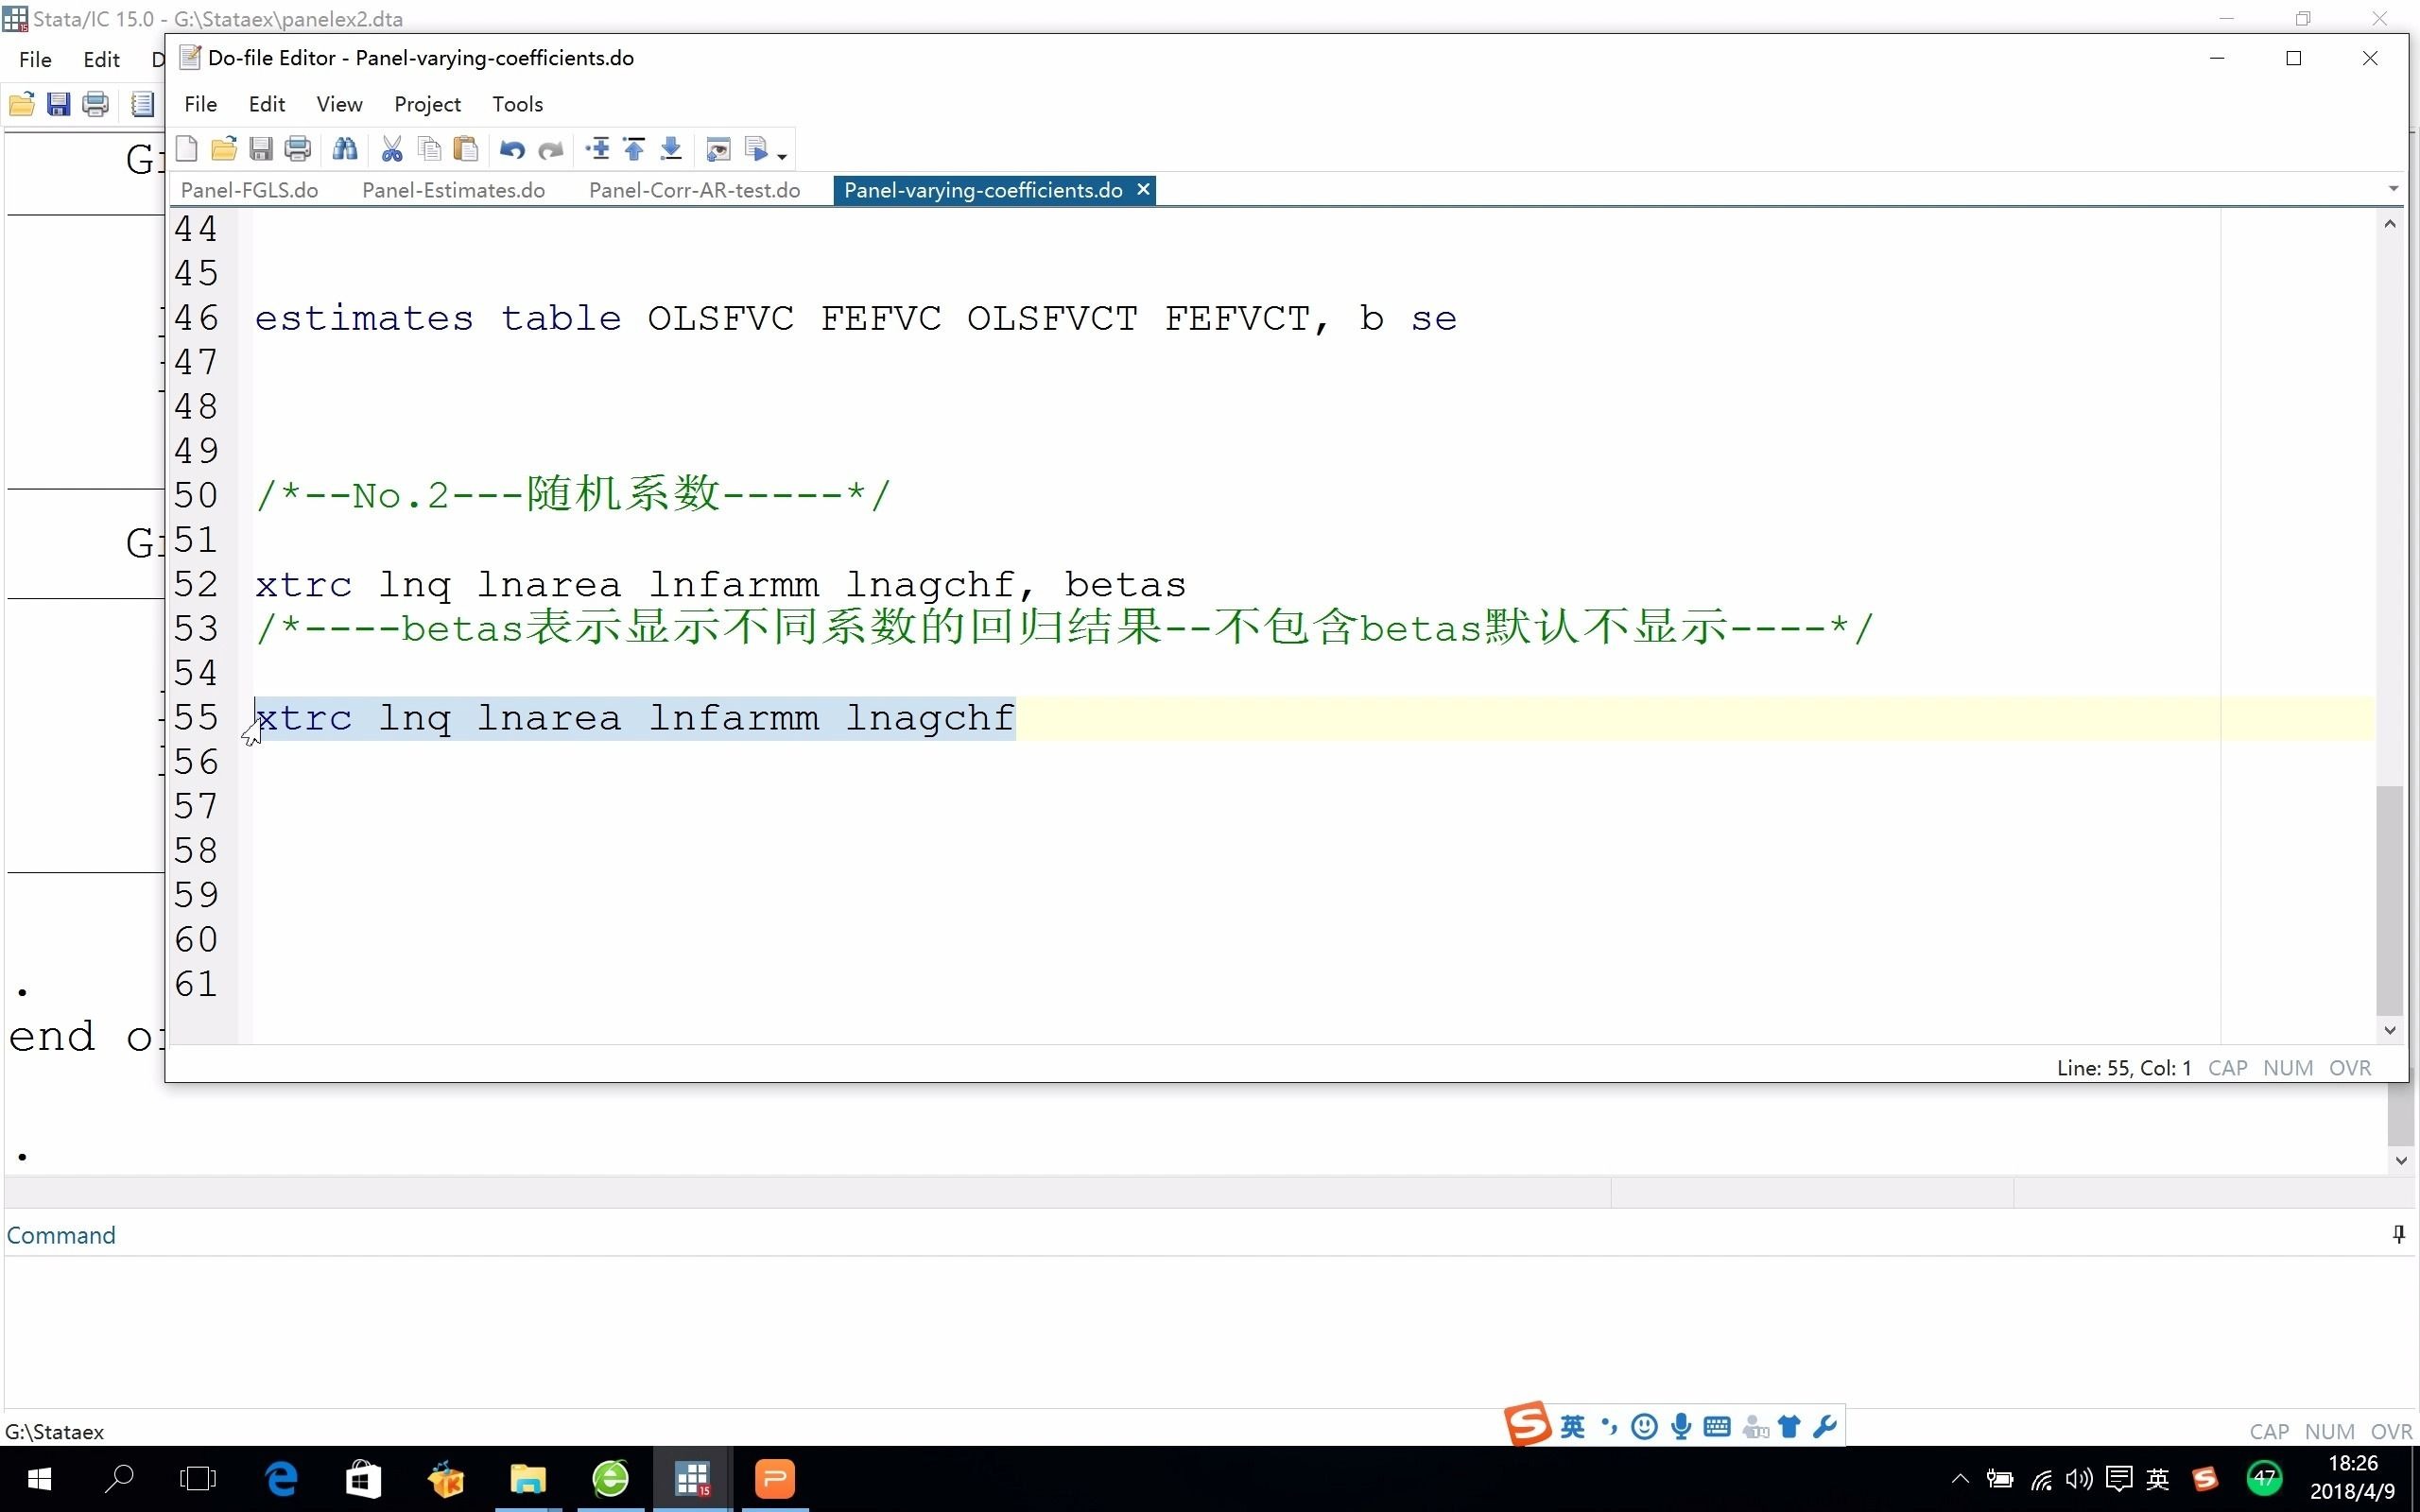This screenshot has height=1512, width=2420.
Task: Close the Panel-varying-coefficients.do tab
Action: pos(1143,189)
